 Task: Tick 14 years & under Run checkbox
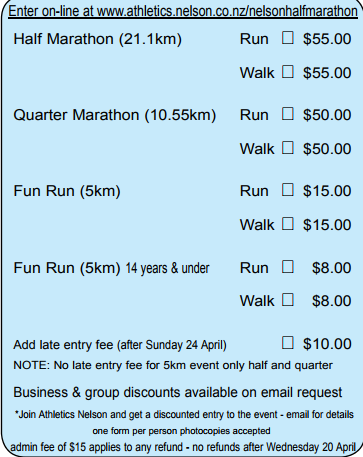point(288,267)
